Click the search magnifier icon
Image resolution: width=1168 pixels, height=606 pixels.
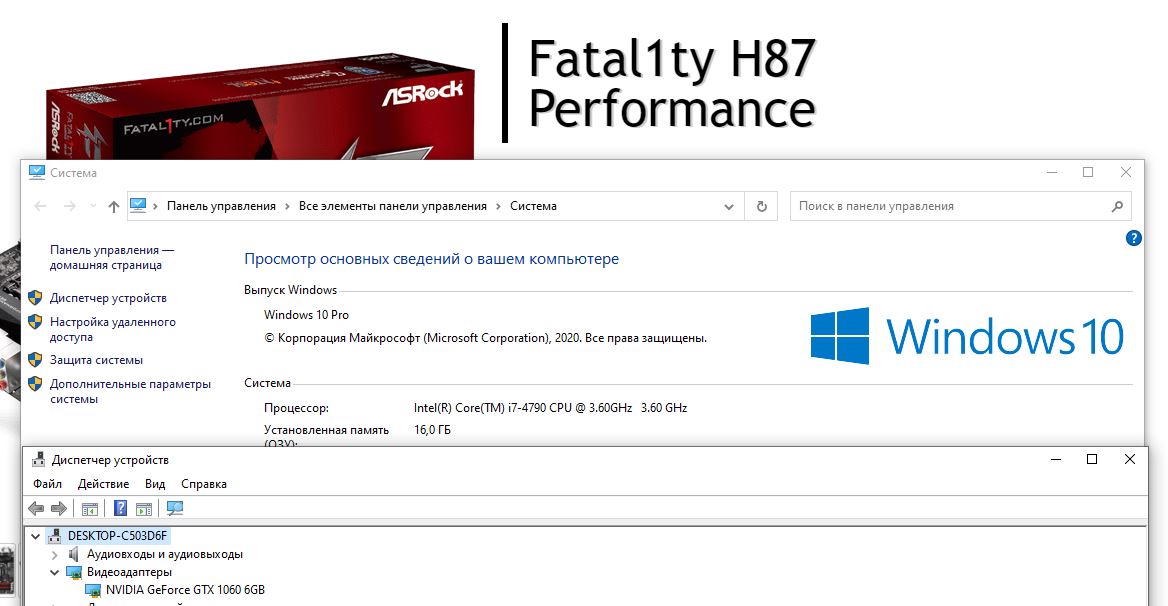[1117, 206]
